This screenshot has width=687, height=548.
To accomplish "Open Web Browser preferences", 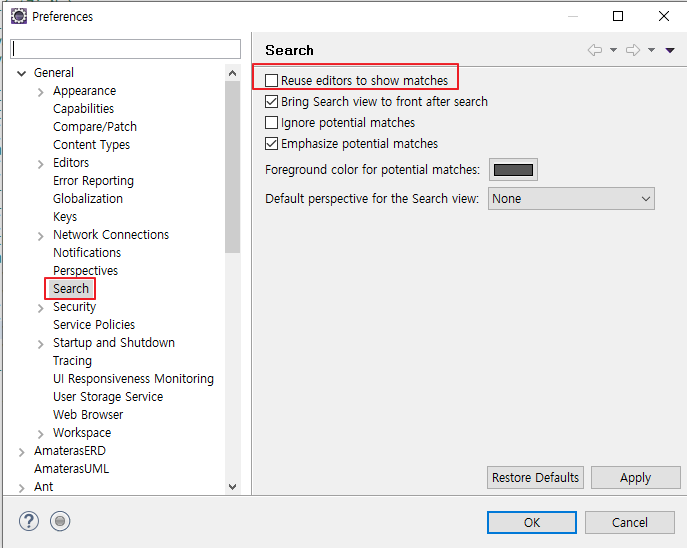I will point(88,414).
